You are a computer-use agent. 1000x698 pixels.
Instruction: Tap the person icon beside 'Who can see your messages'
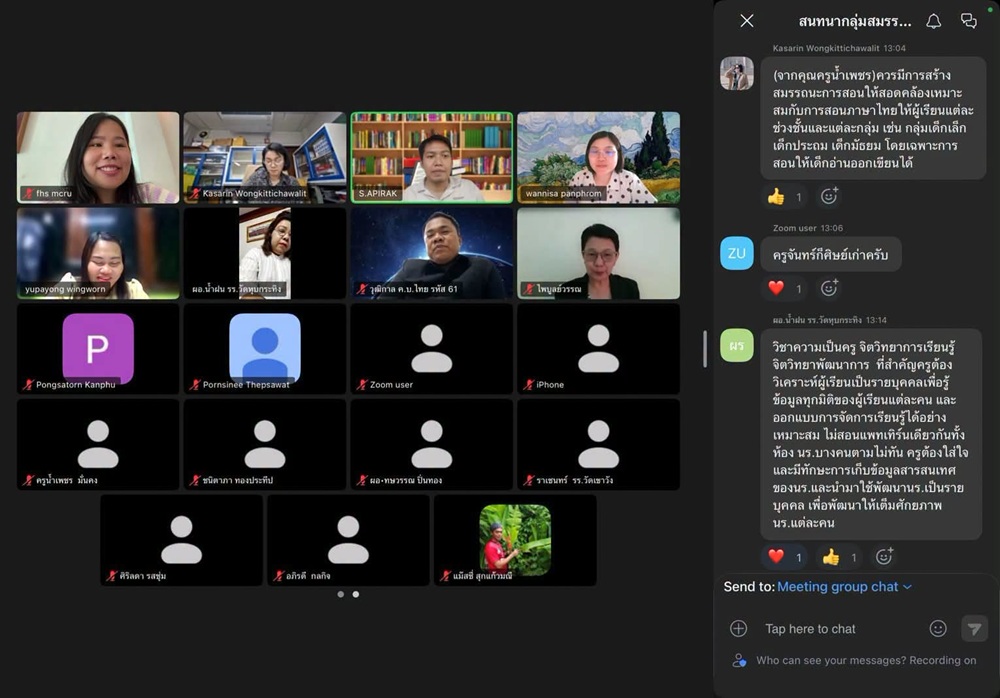[739, 660]
